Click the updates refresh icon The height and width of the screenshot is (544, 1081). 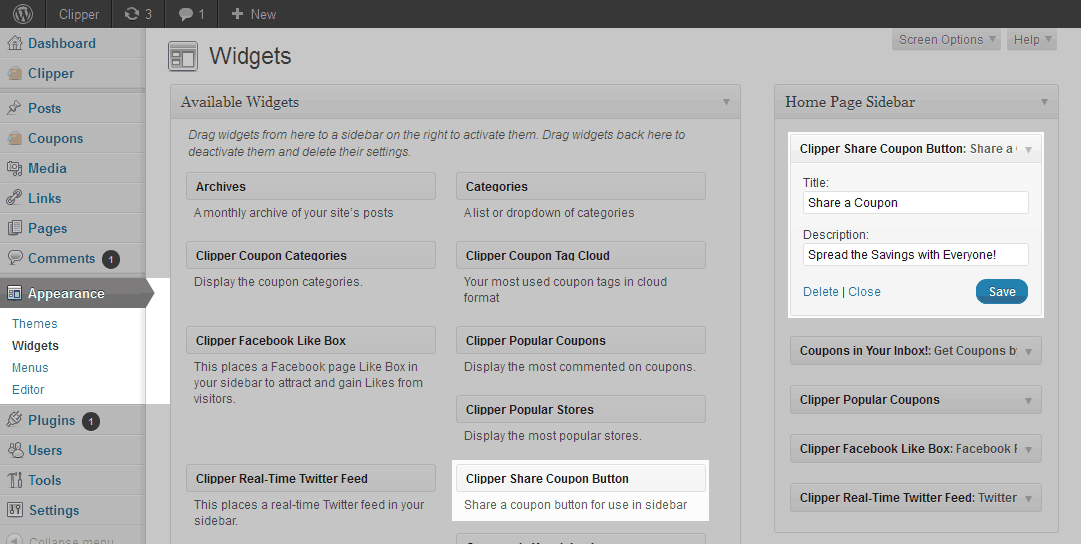tap(131, 14)
